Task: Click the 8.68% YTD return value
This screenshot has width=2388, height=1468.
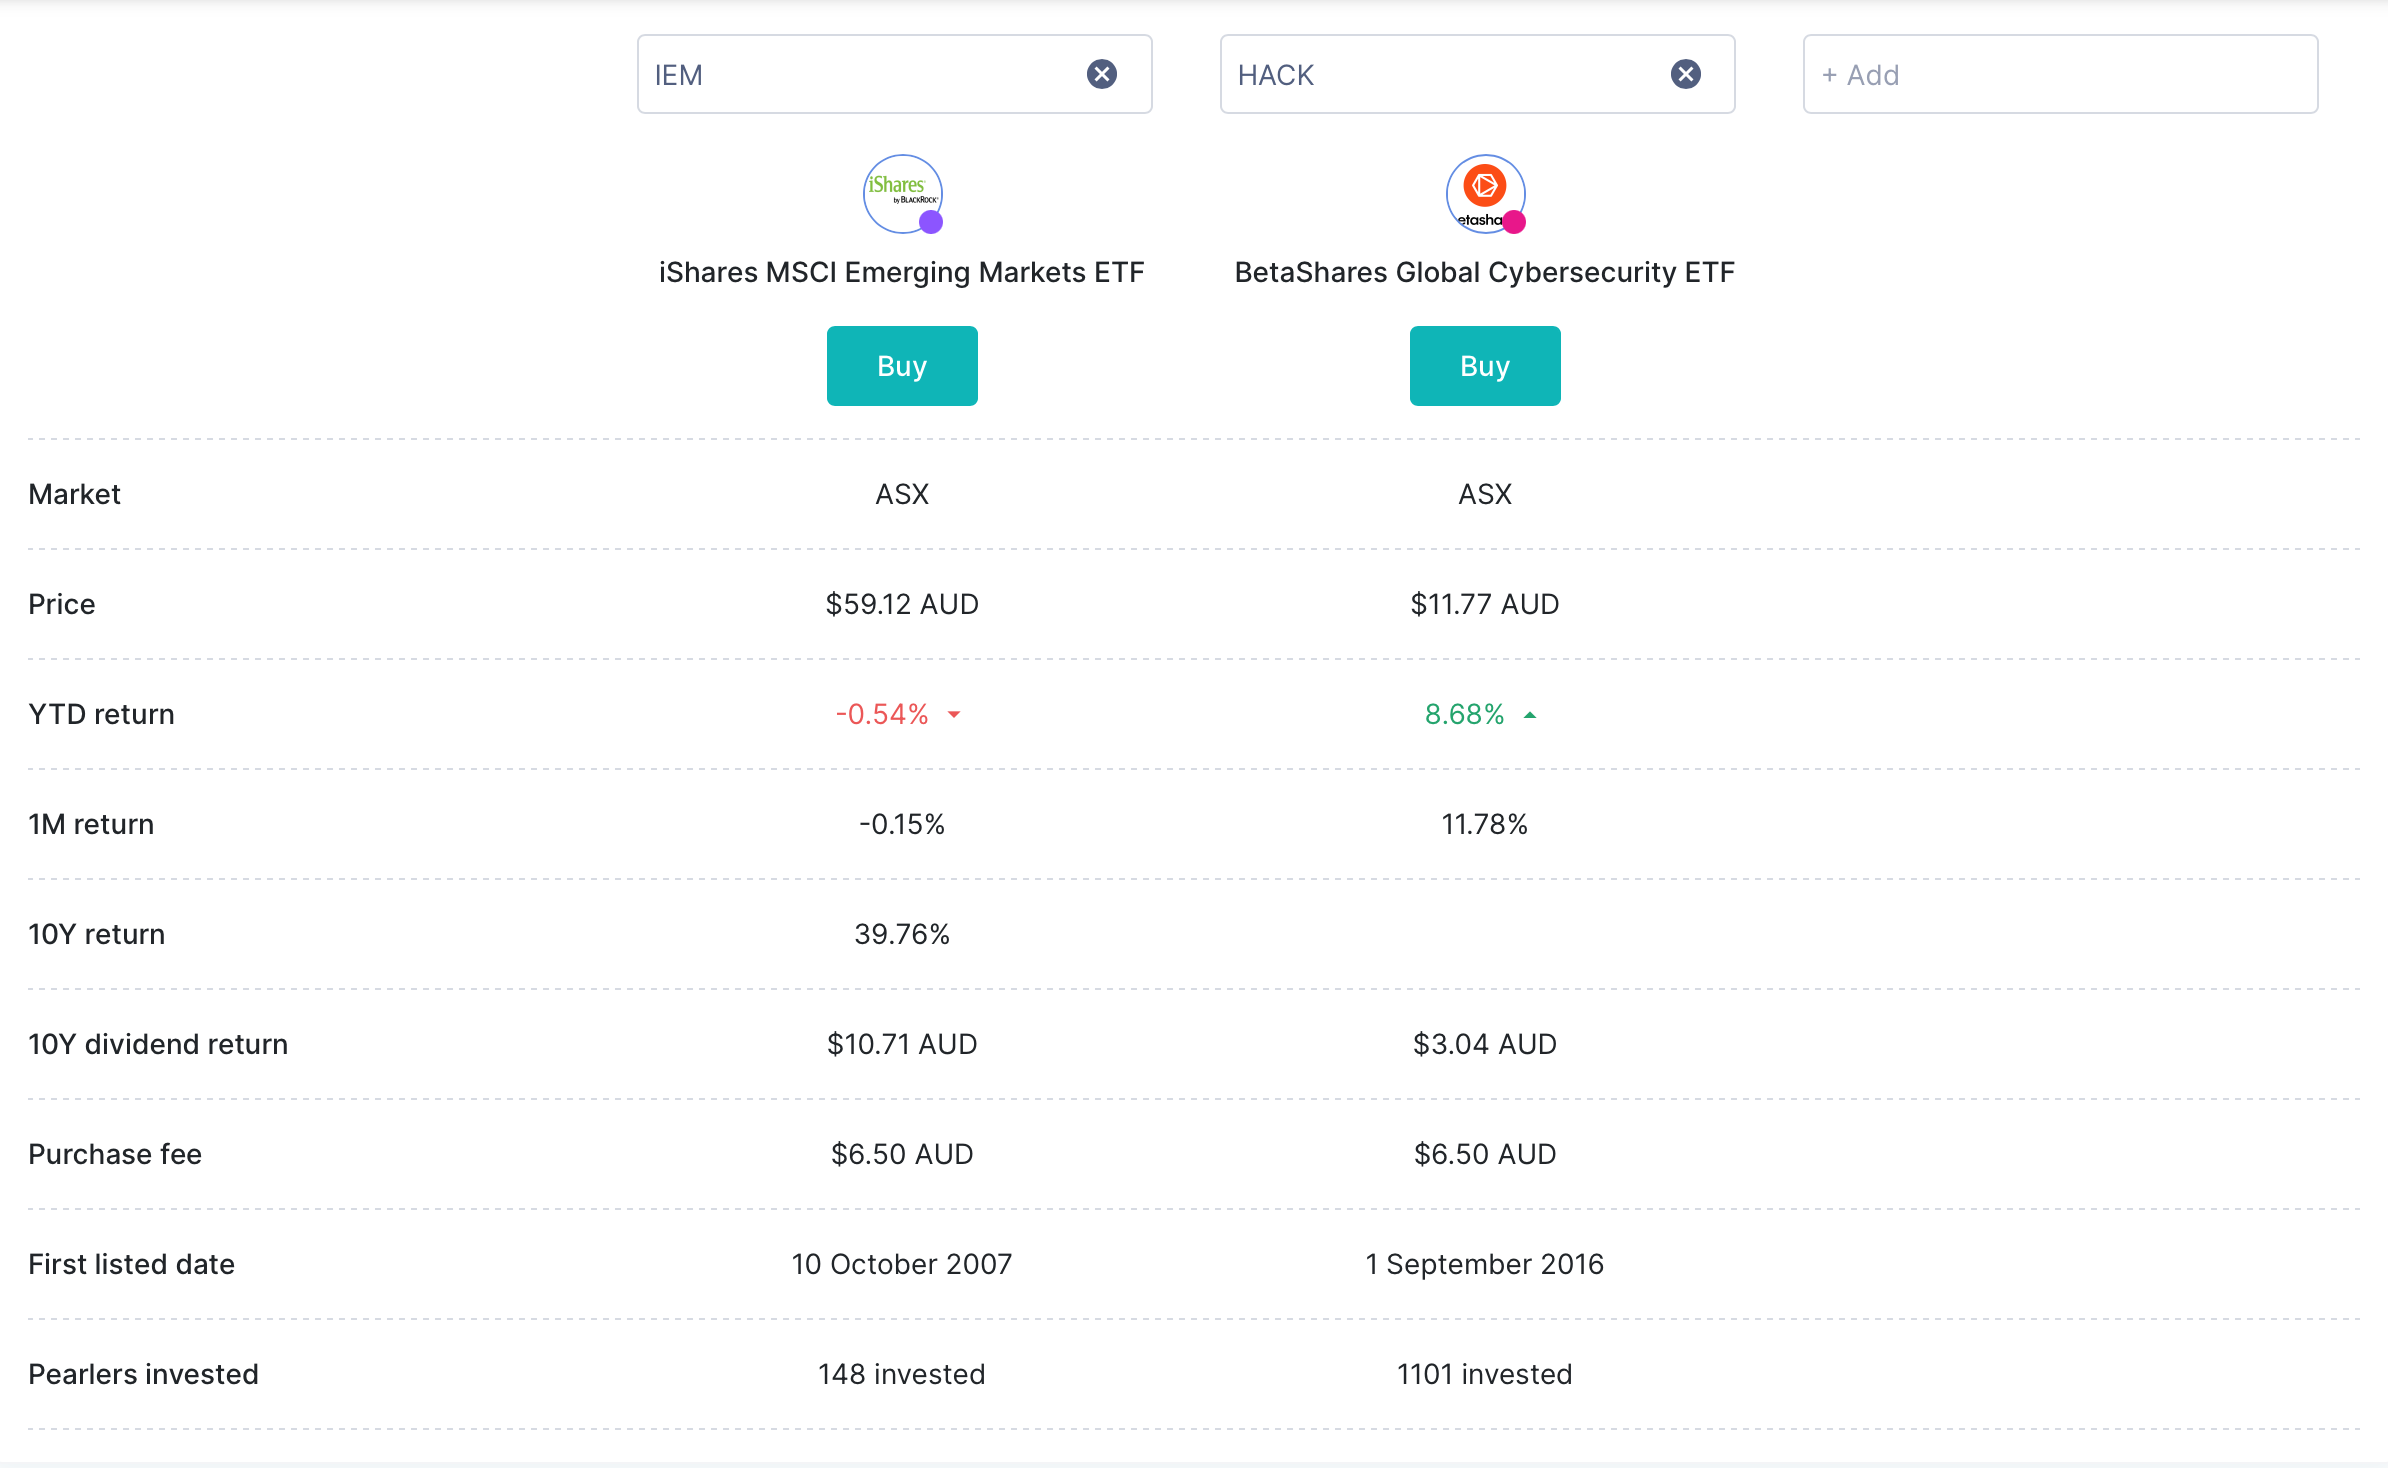Action: [x=1465, y=714]
